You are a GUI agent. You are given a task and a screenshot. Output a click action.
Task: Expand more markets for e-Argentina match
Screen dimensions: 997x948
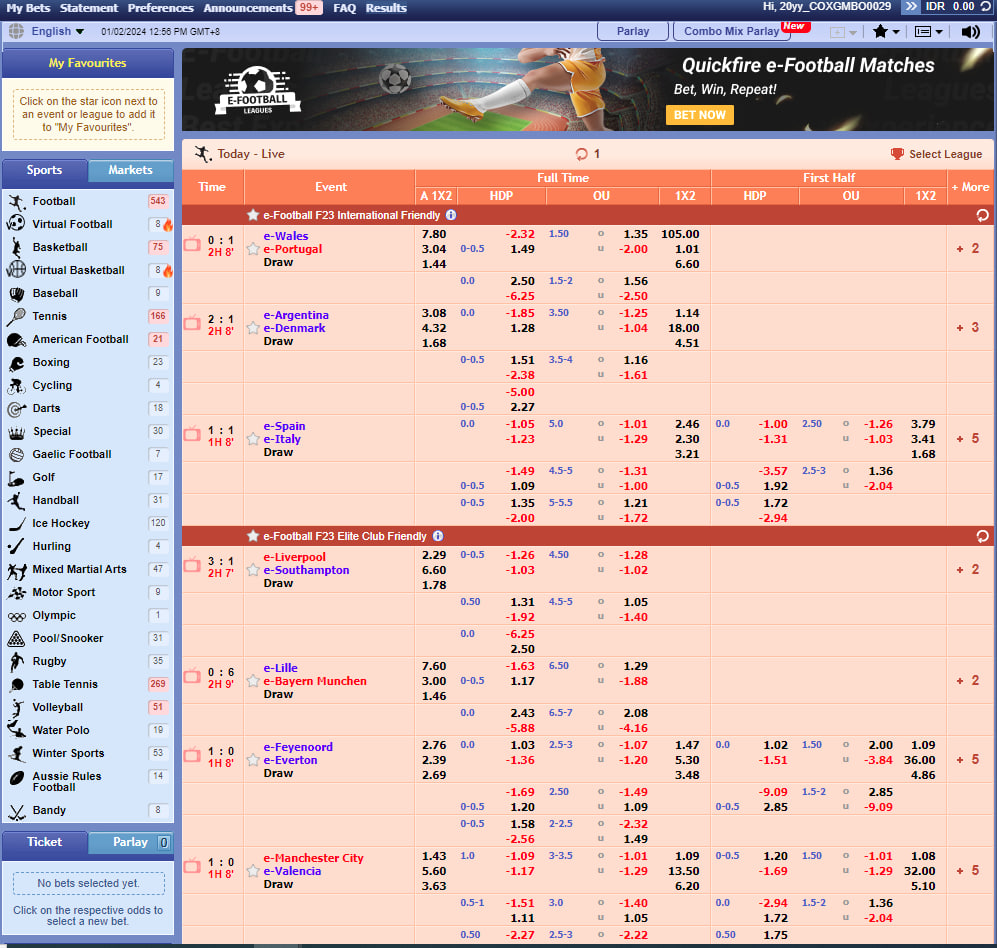(968, 327)
